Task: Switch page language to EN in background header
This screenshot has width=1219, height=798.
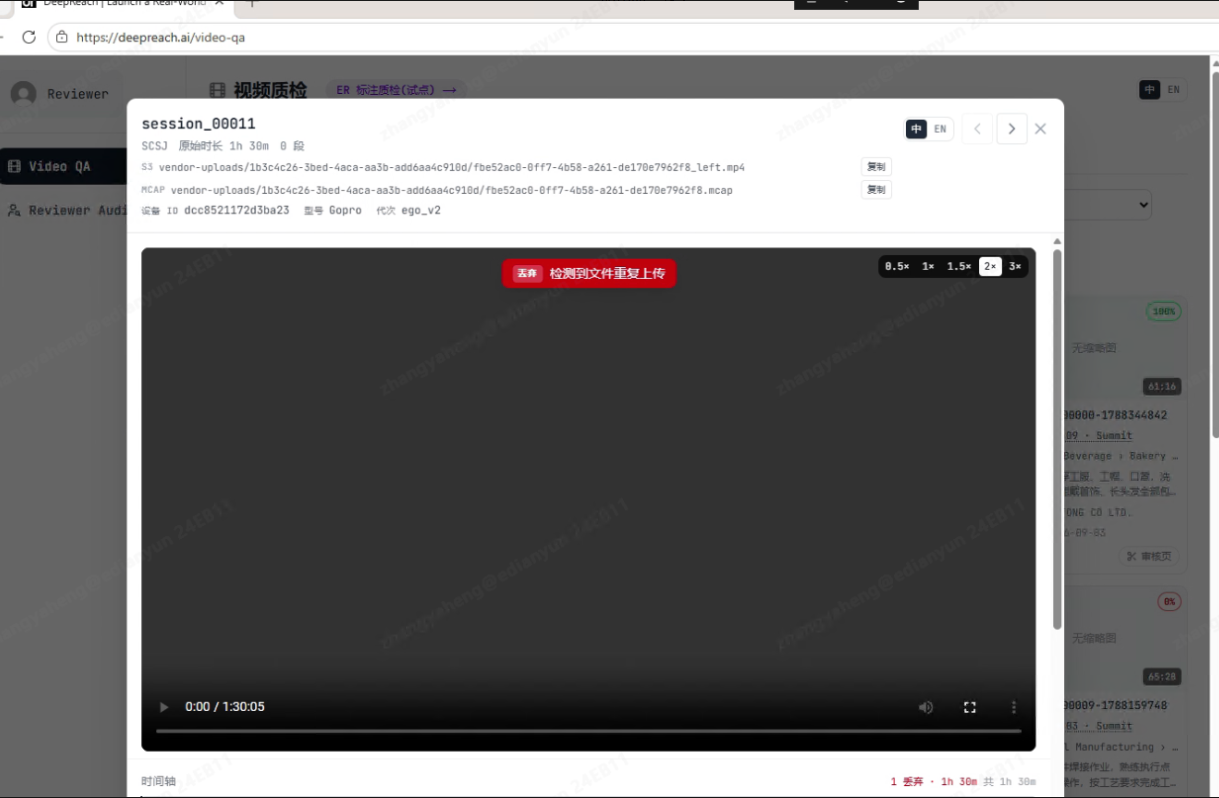Action: [x=1174, y=90]
